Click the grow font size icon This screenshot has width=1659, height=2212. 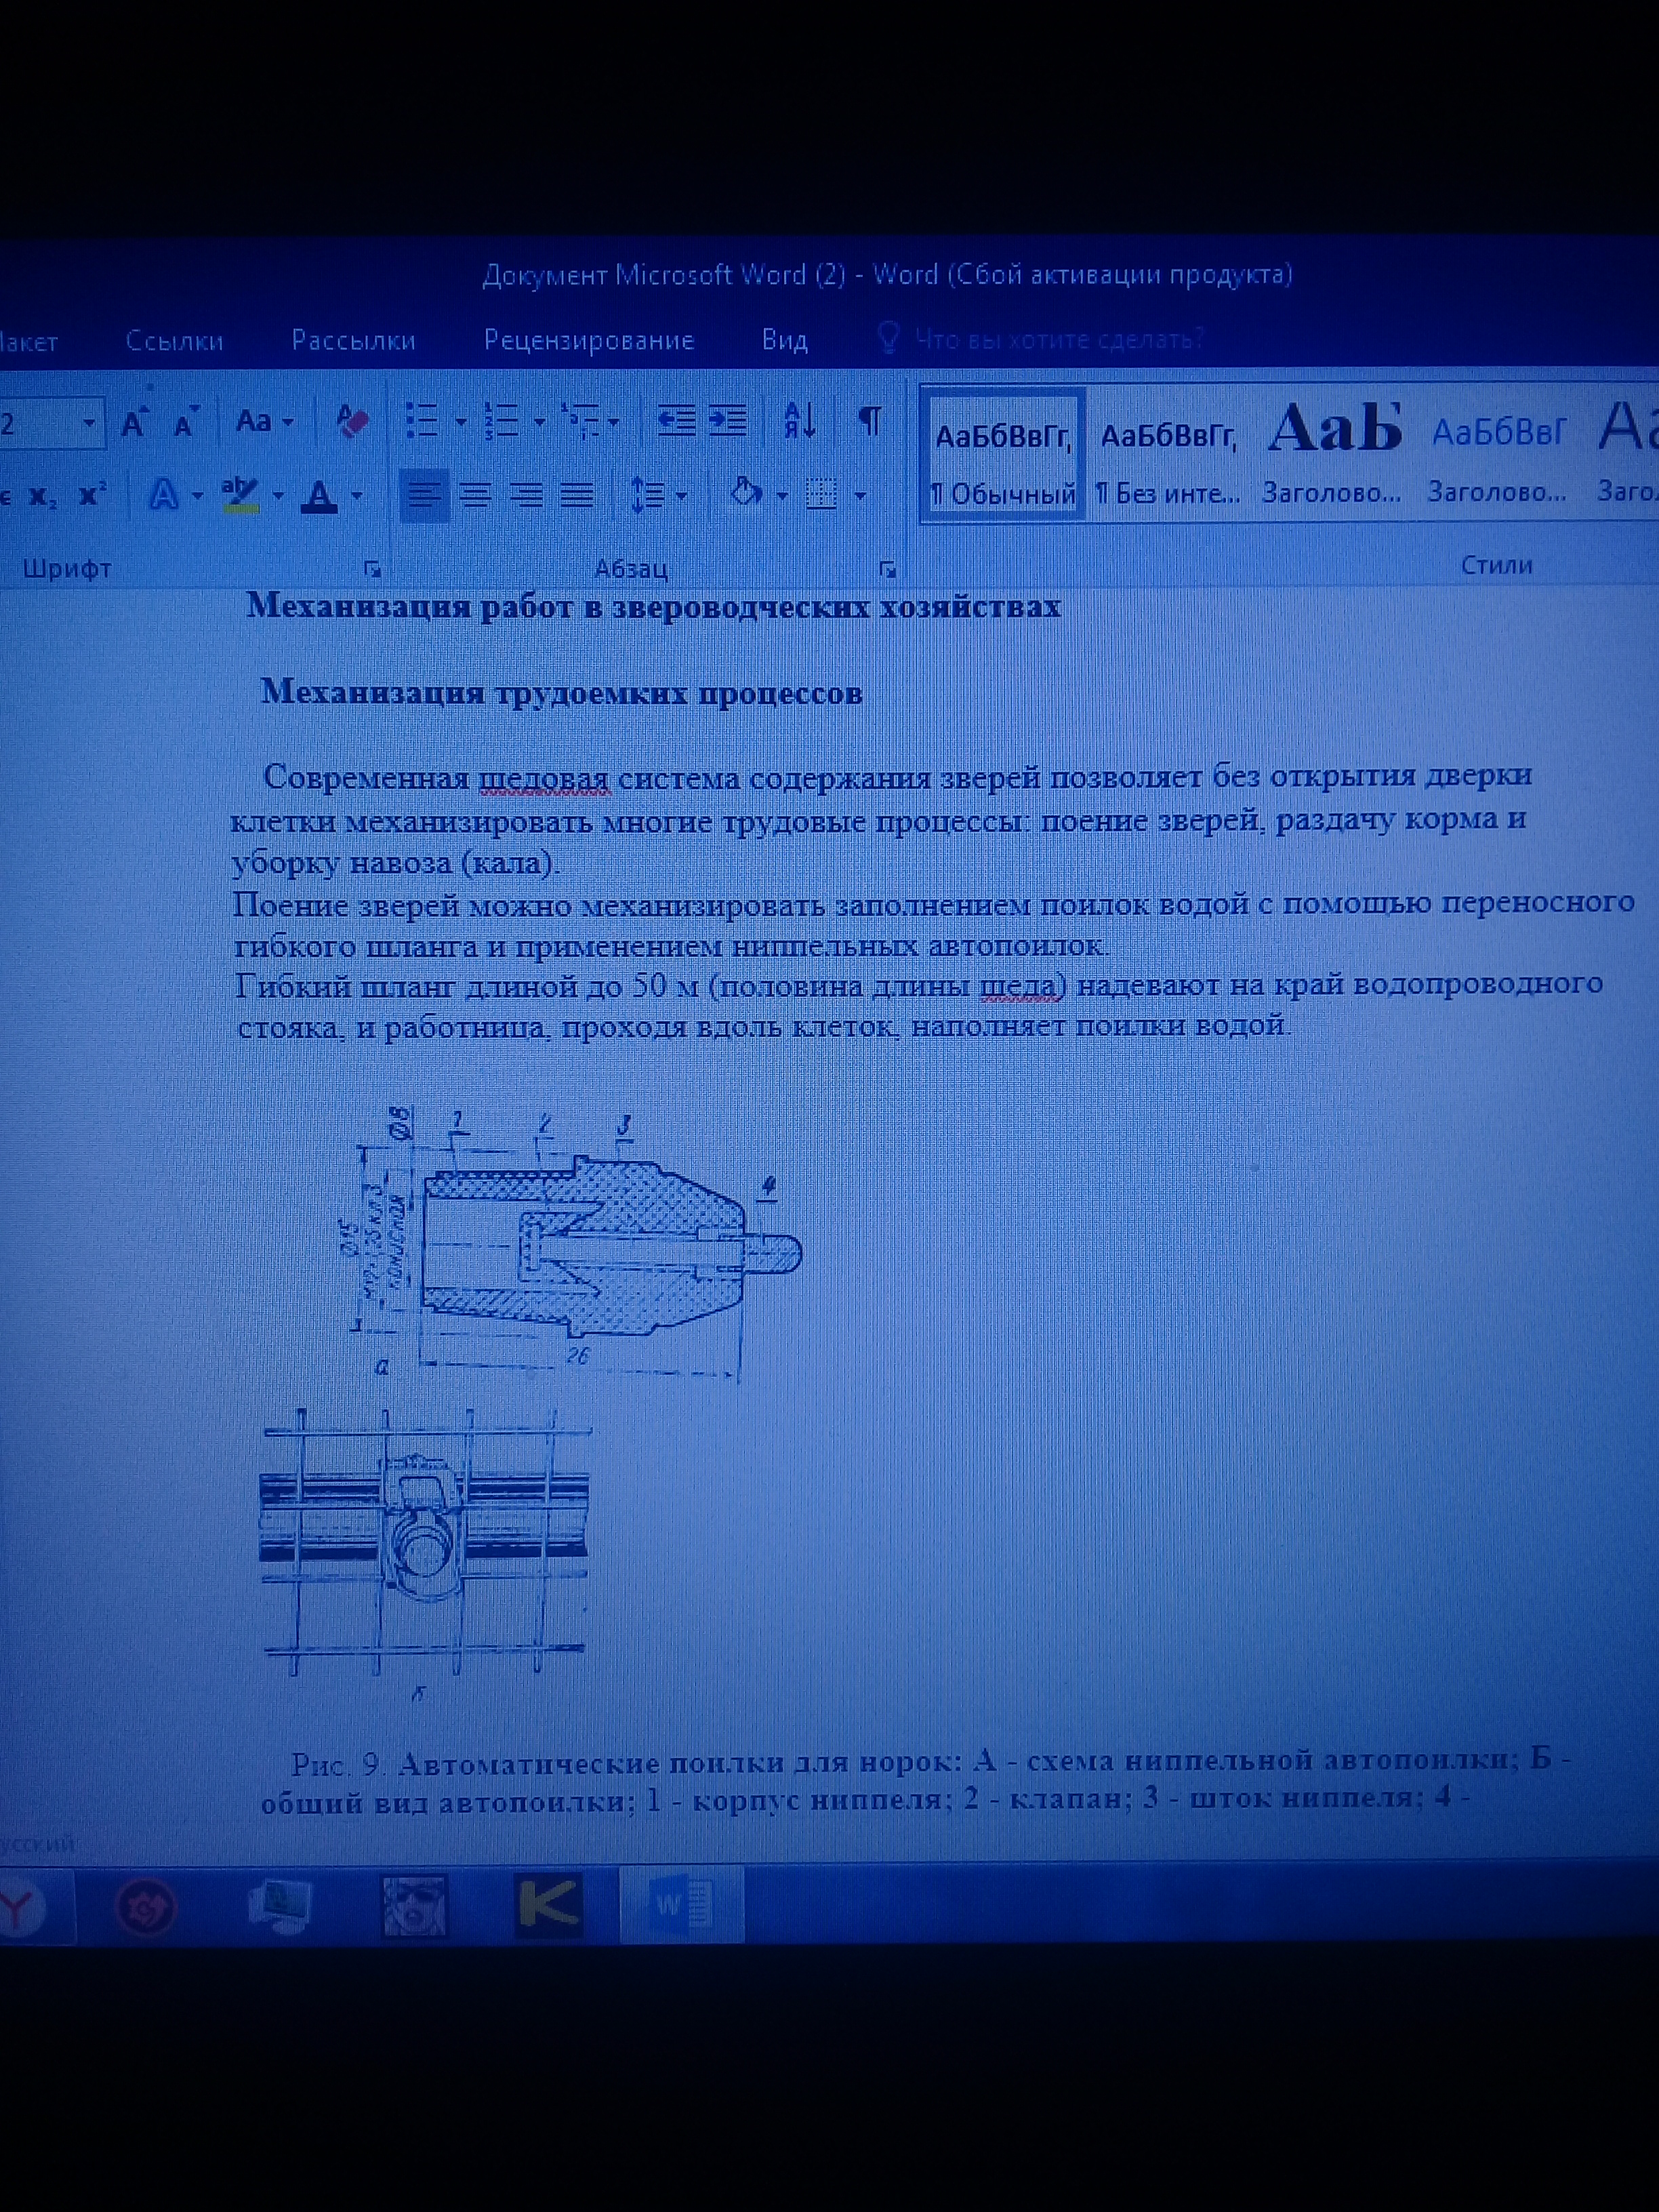coord(134,423)
